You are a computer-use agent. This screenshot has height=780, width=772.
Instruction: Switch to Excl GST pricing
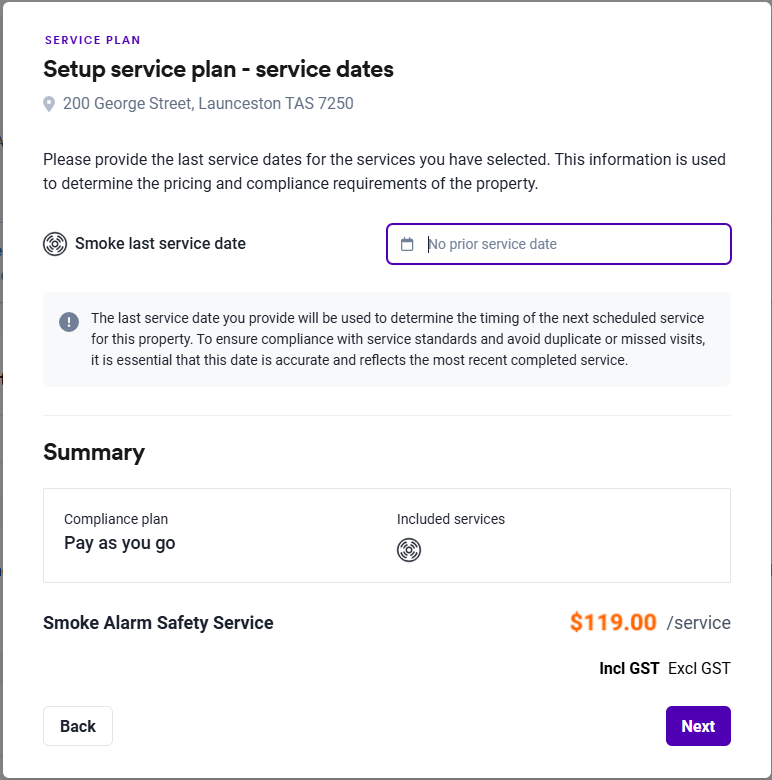point(699,668)
